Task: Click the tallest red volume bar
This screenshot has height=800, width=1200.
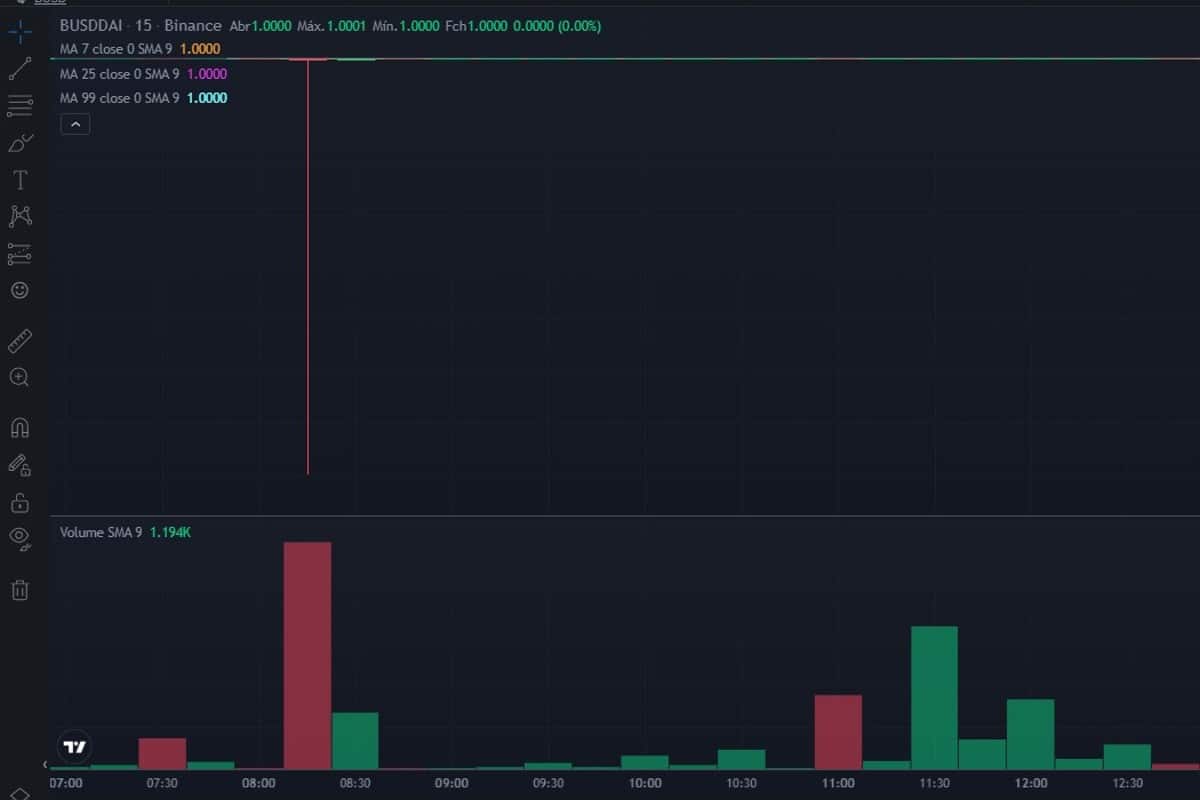Action: point(308,655)
